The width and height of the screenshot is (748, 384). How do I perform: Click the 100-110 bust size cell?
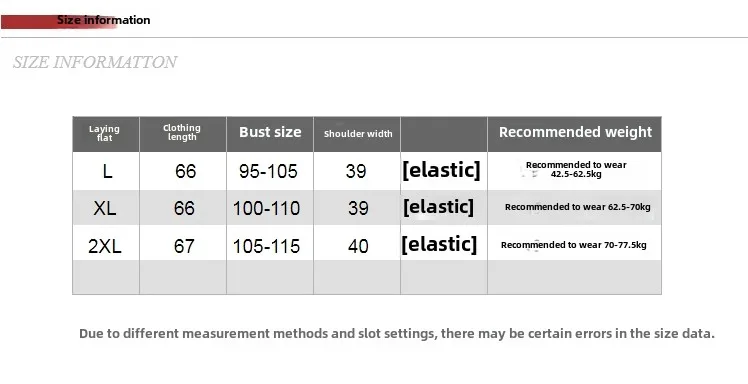(266, 208)
